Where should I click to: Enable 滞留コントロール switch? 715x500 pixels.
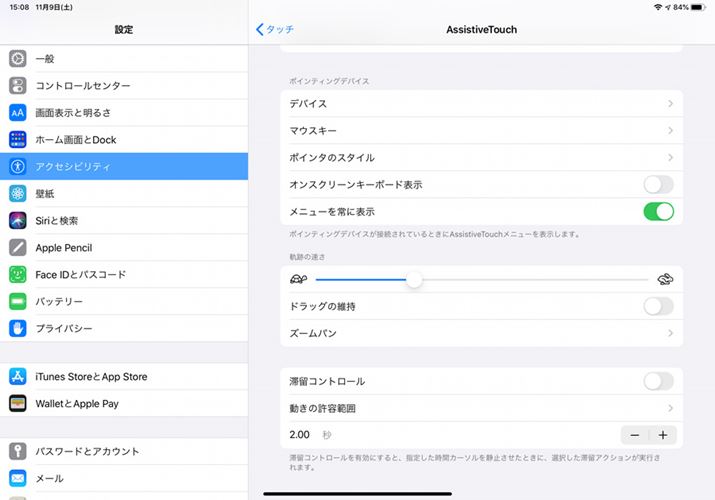click(x=658, y=381)
